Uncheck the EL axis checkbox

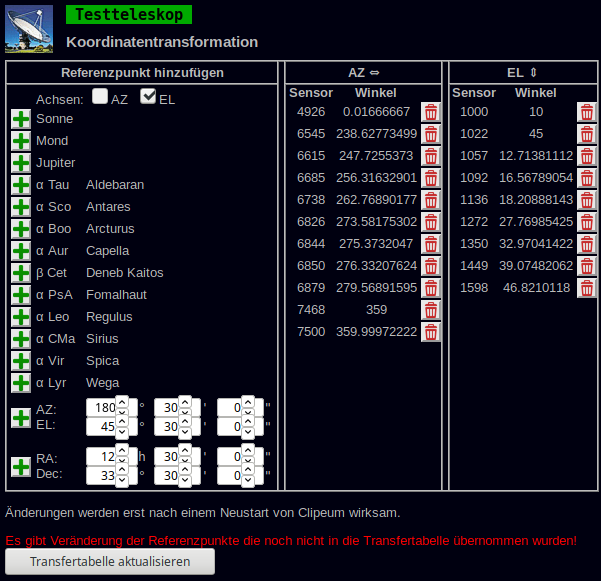pyautogui.click(x=148, y=96)
